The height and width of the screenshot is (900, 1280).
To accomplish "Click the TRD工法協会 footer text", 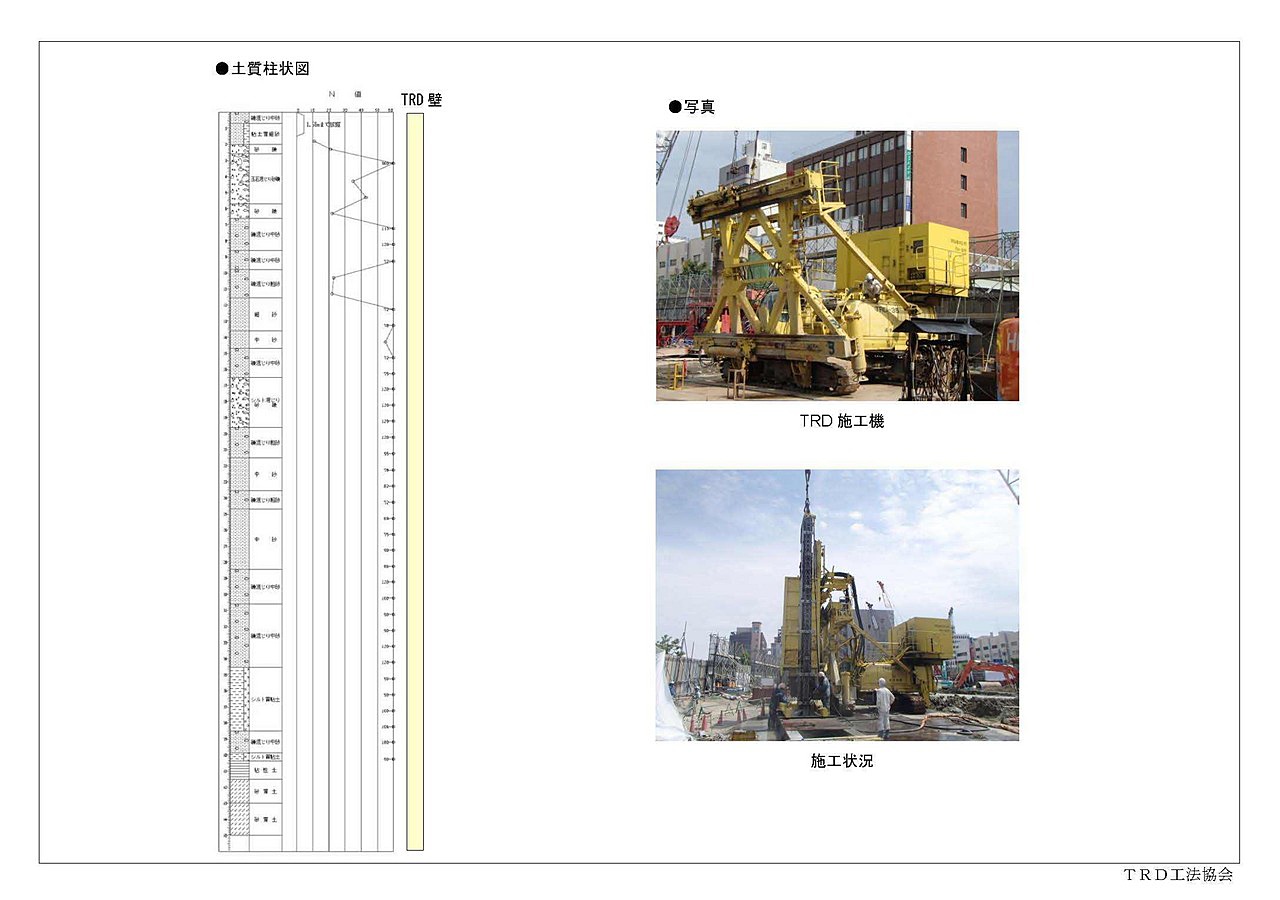I will 1178,875.
